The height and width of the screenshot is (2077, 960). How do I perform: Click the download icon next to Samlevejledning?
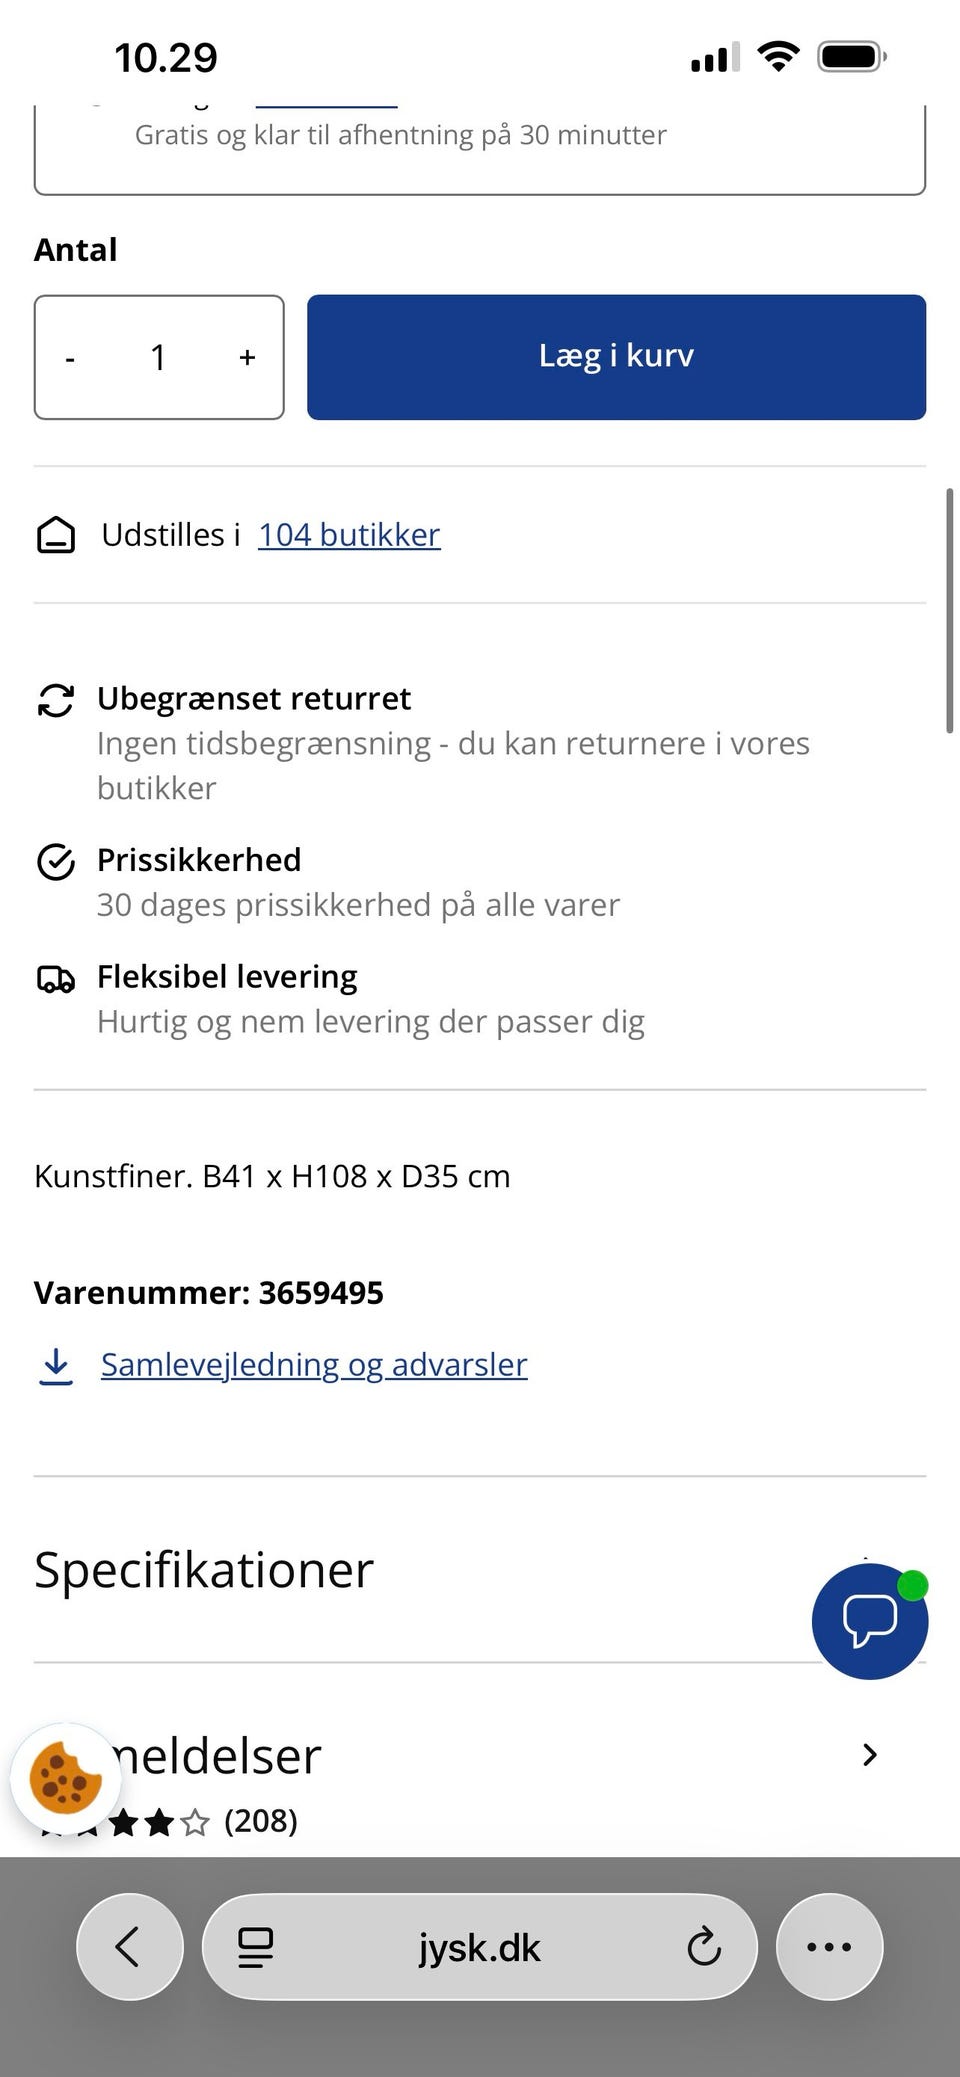point(56,1365)
